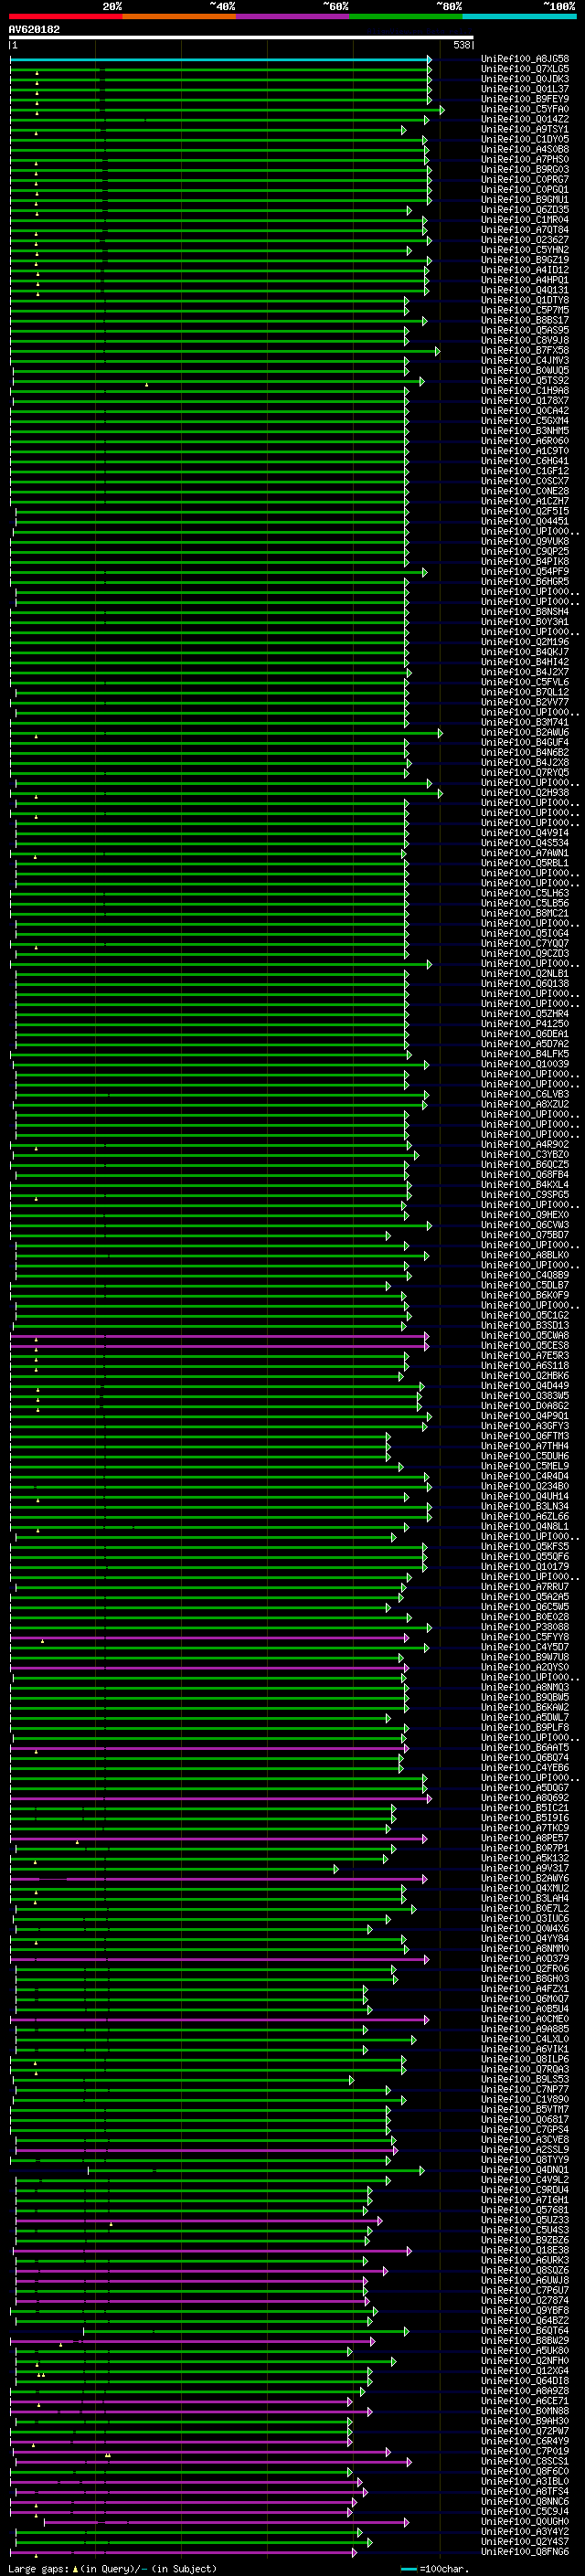
Task: Open hit UniRef100_Q7XLG5
Action: 525,69
